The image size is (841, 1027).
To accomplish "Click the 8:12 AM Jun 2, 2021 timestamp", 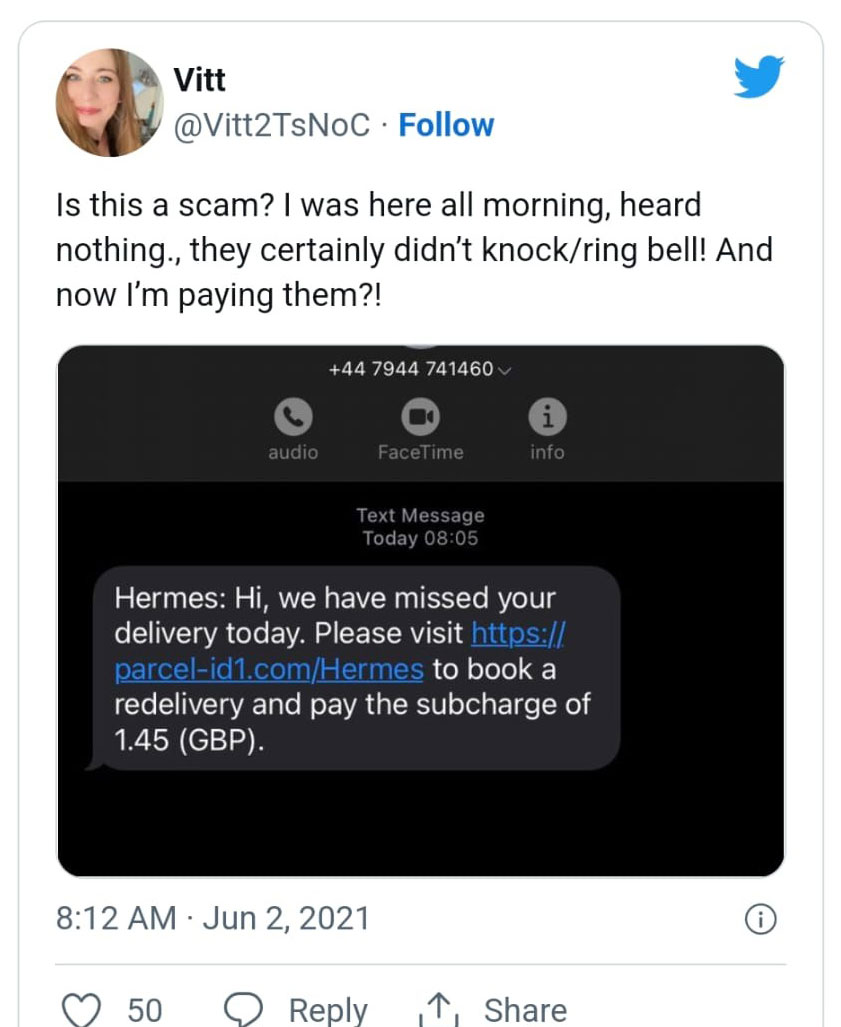I will point(213,918).
